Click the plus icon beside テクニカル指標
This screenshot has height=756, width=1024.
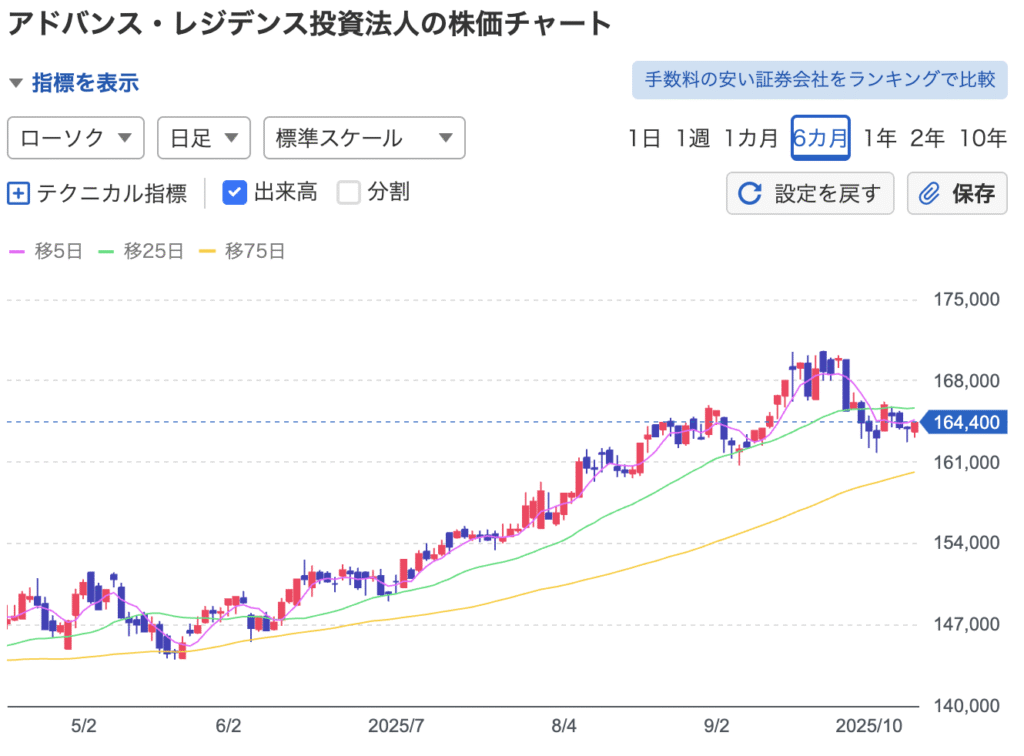pyautogui.click(x=19, y=193)
